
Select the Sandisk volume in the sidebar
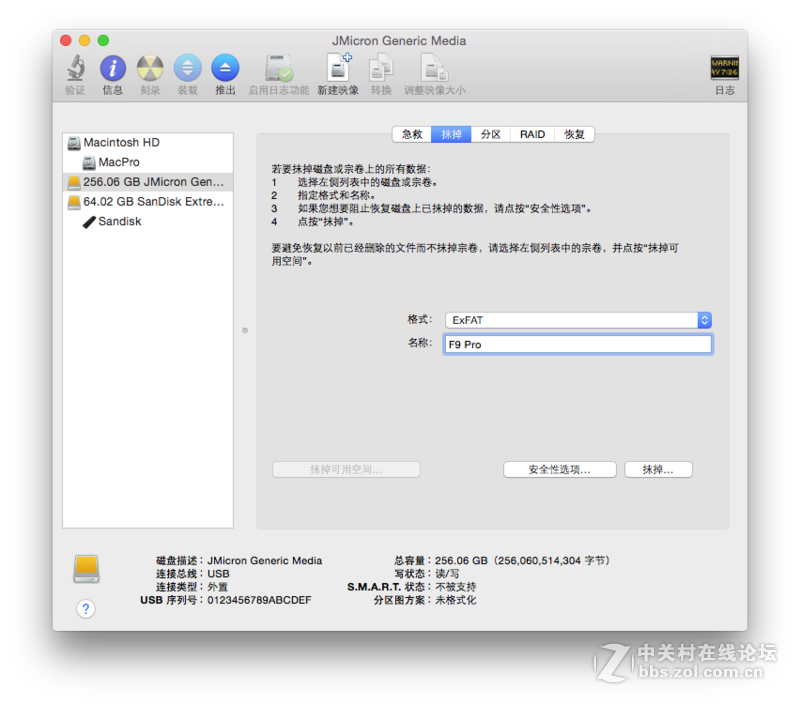tap(120, 221)
